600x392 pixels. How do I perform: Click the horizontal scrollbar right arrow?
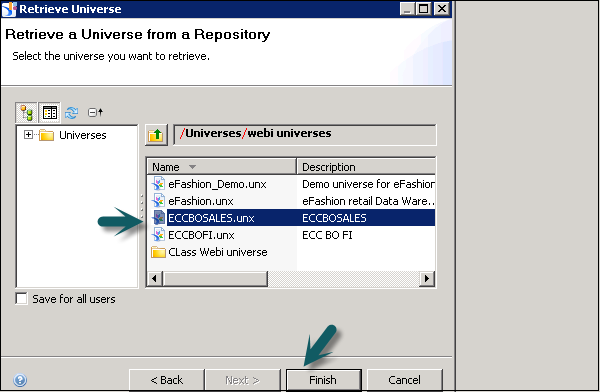[427, 278]
